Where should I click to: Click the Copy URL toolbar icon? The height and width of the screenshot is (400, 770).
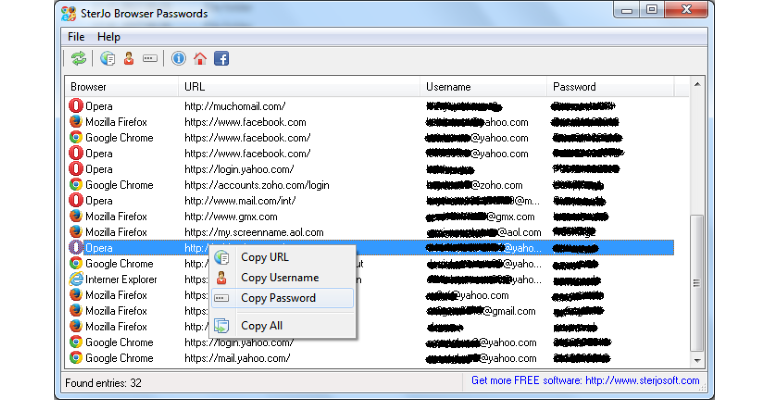(x=108, y=59)
